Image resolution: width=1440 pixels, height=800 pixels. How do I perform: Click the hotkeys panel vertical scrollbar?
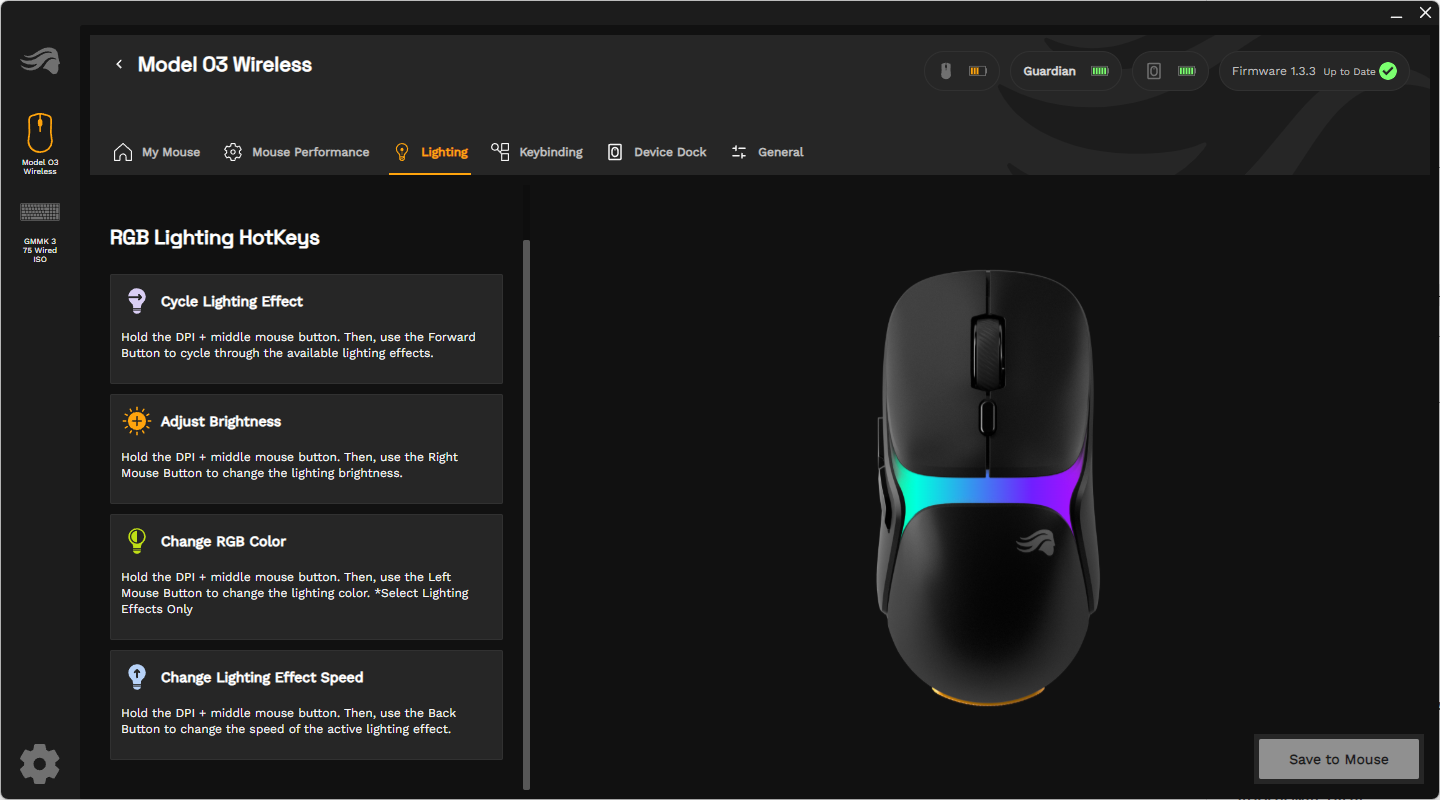(x=527, y=515)
